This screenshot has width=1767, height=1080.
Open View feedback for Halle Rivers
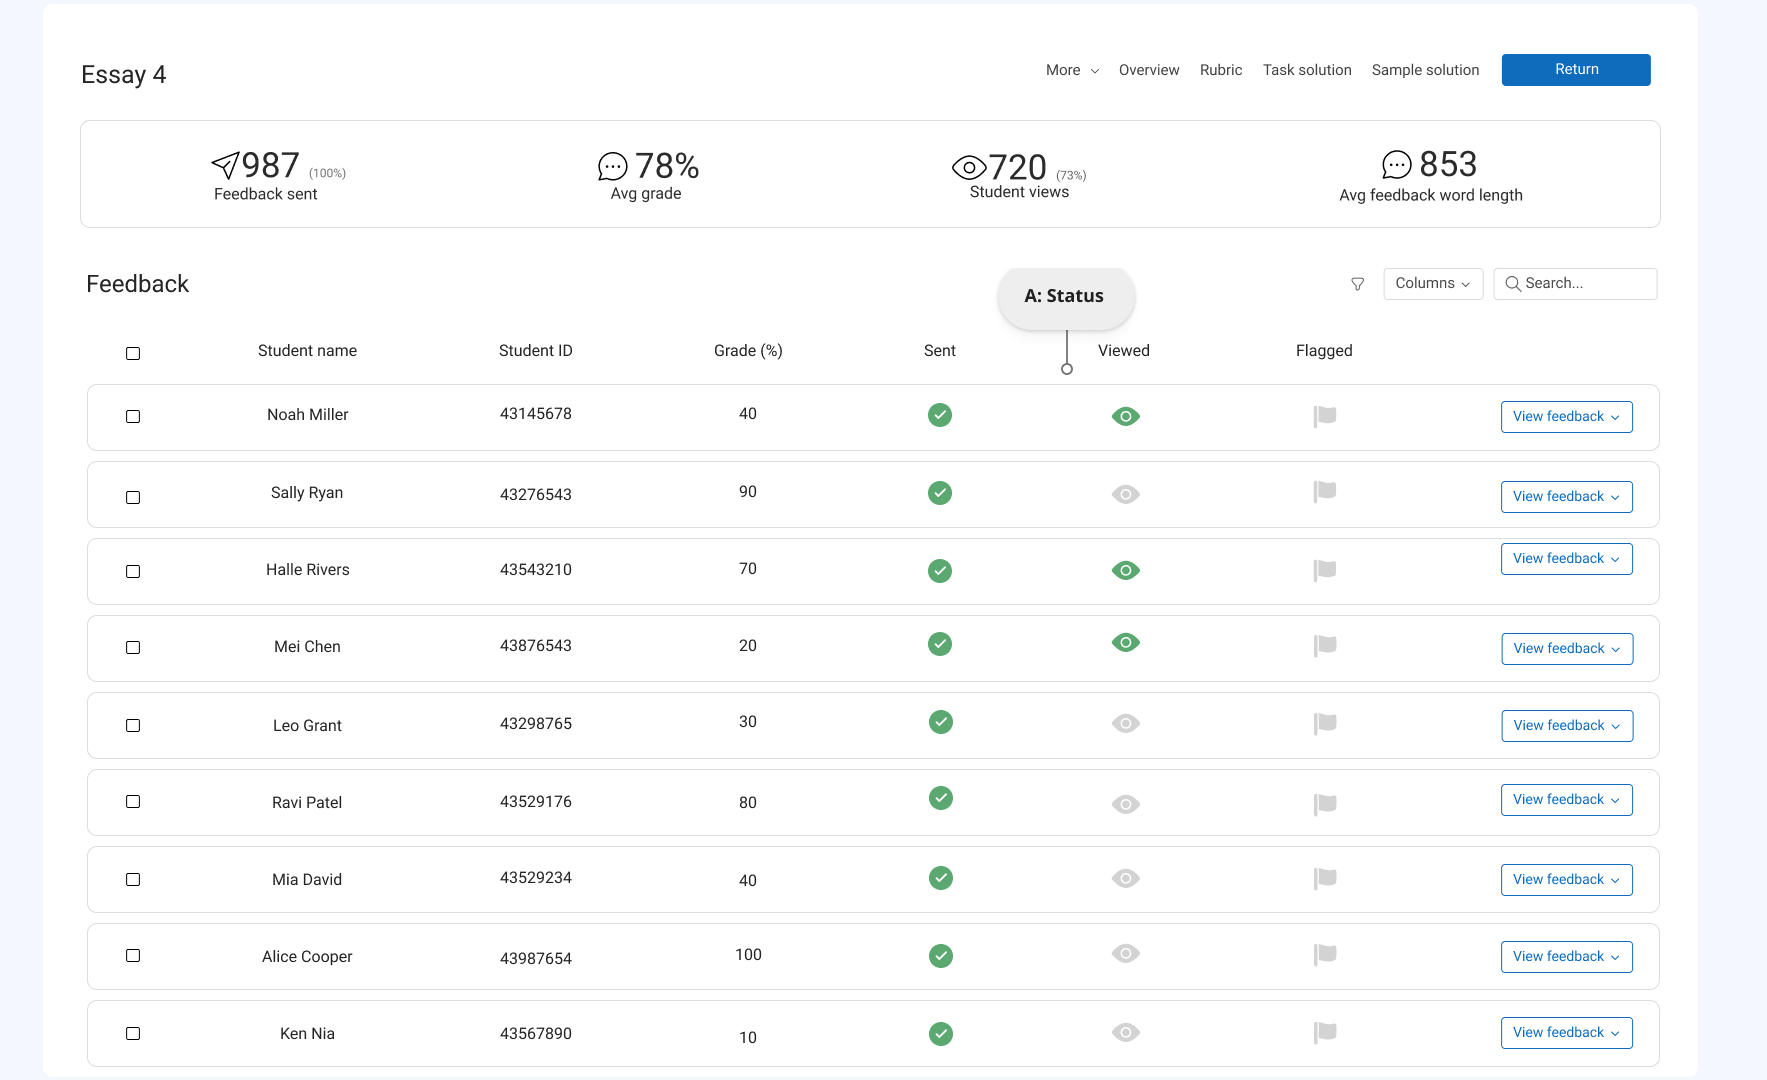tap(1566, 559)
